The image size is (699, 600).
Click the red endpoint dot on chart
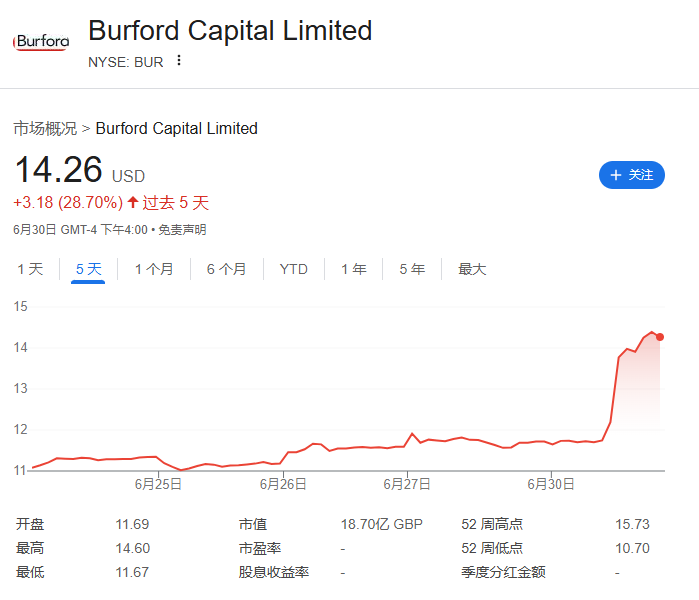coord(660,337)
